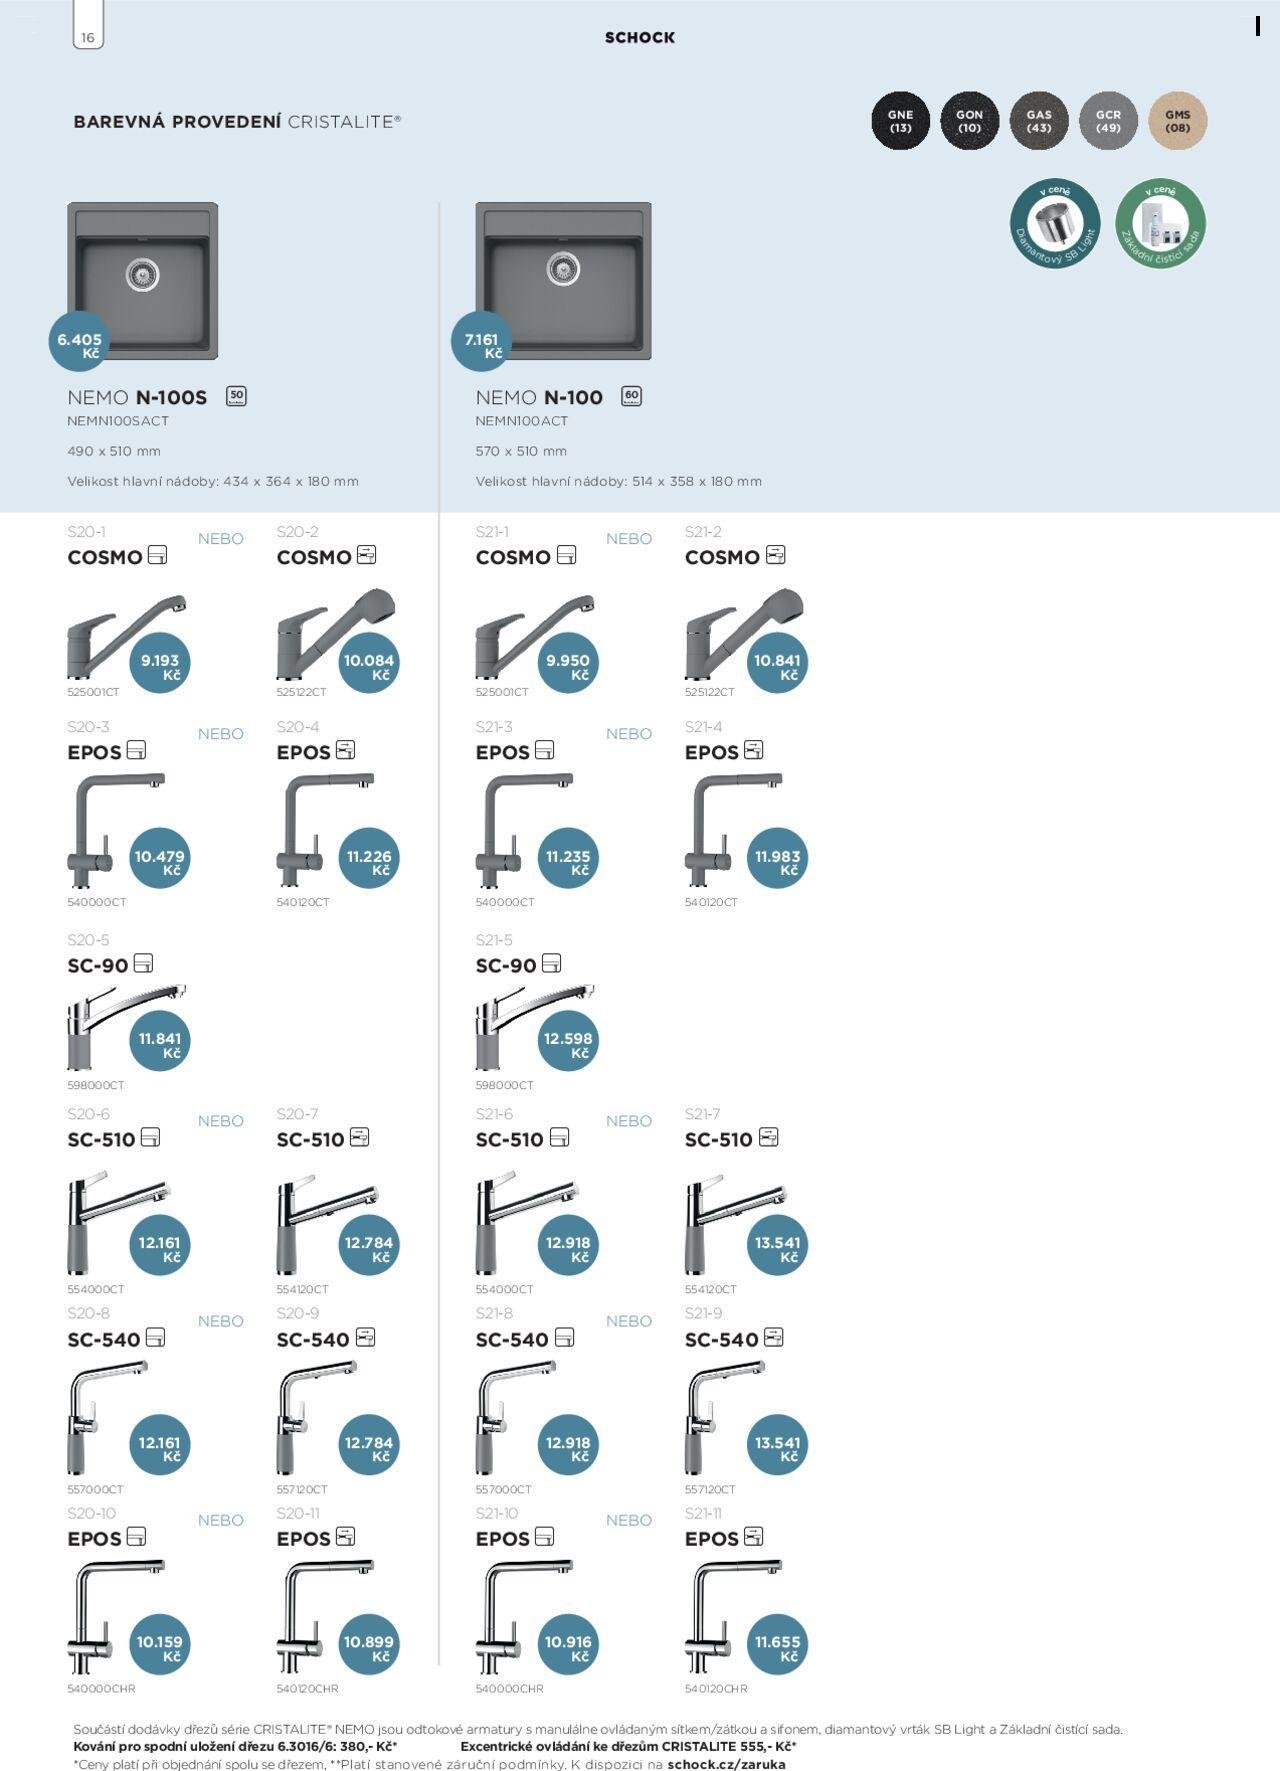The image size is (1280, 1771).
Task: Click the pull-out icon beside S21-4 EPOS
Action: (x=753, y=750)
